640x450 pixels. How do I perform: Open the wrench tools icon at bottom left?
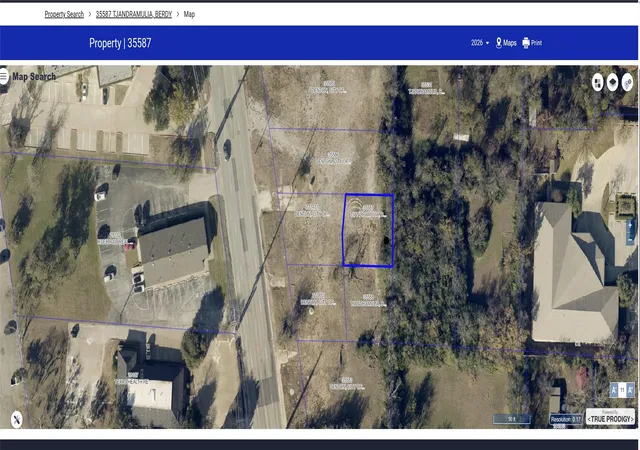16,419
